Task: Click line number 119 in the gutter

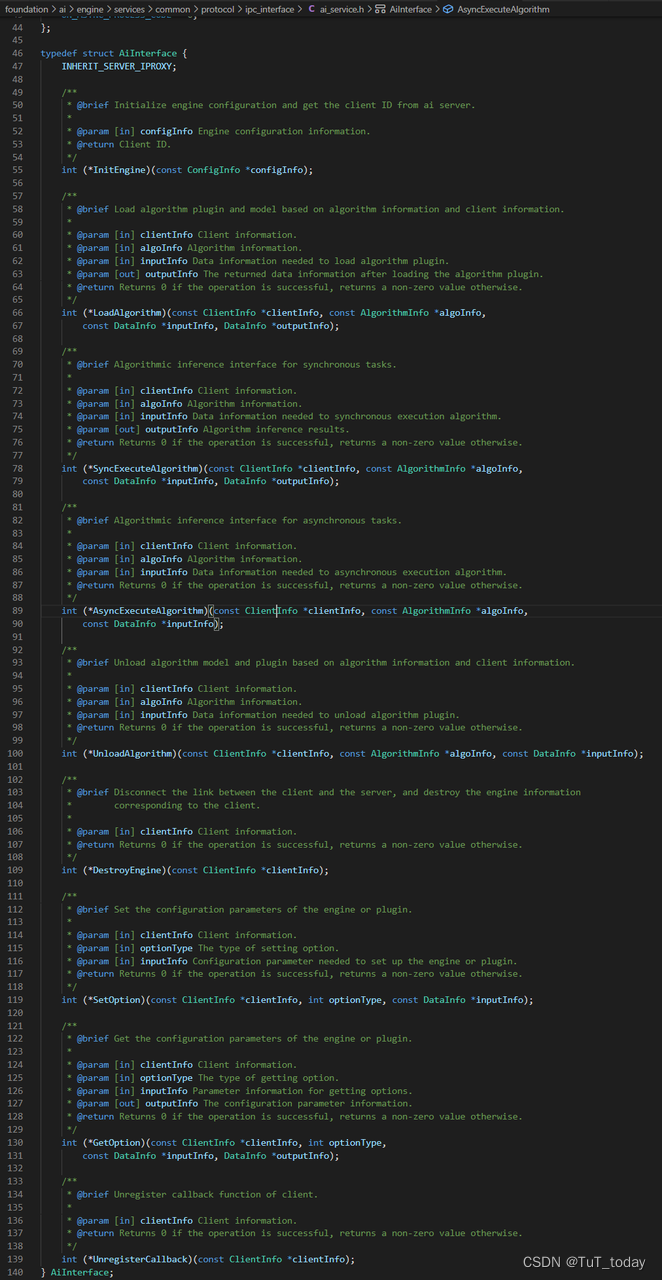Action: 15,1000
